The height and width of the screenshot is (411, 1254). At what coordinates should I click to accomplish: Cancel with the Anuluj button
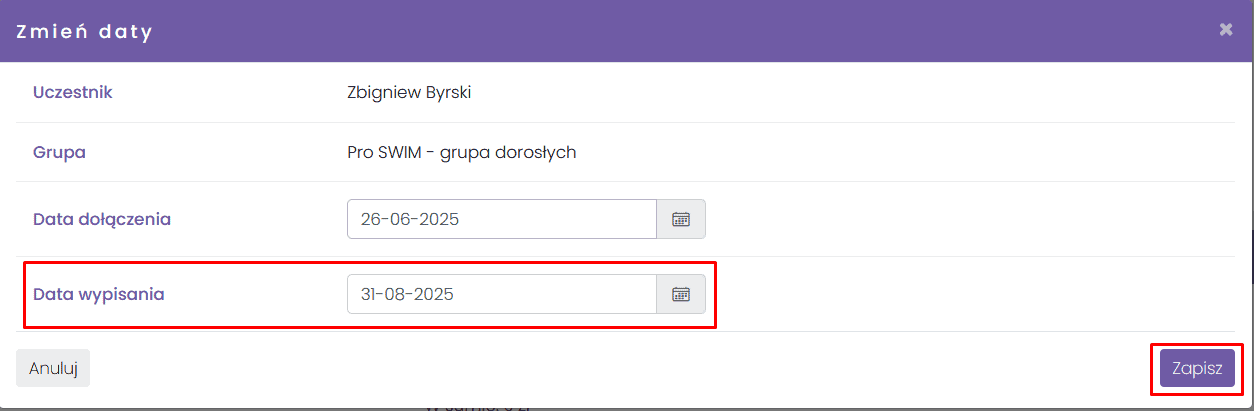tap(53, 367)
